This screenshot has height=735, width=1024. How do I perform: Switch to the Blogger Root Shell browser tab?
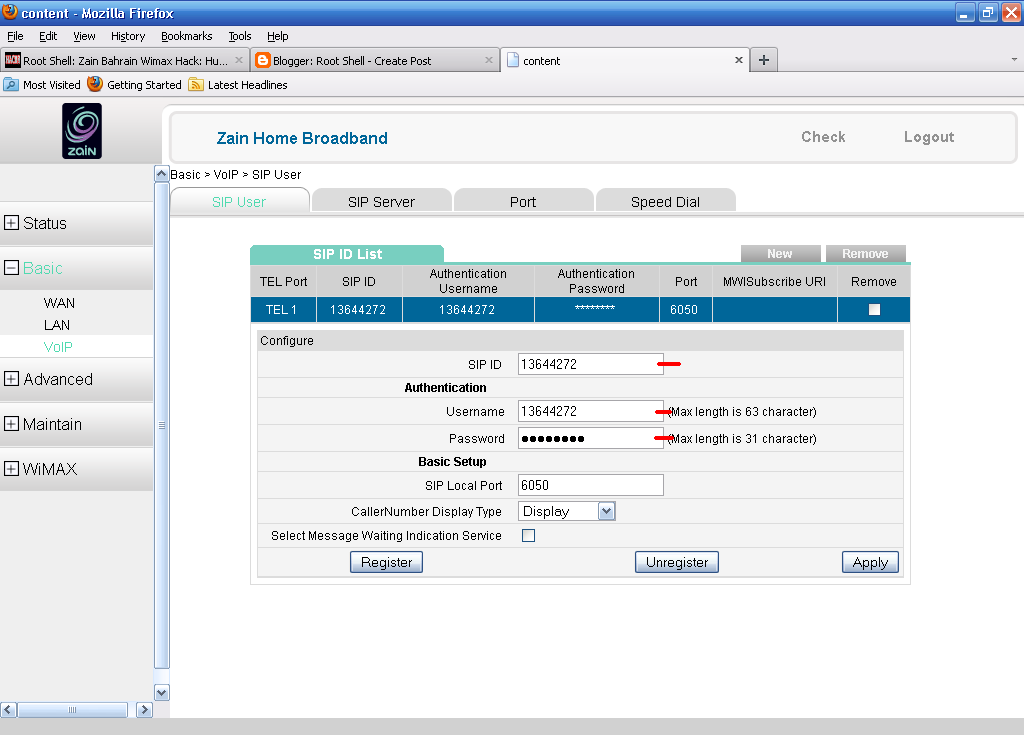(375, 60)
